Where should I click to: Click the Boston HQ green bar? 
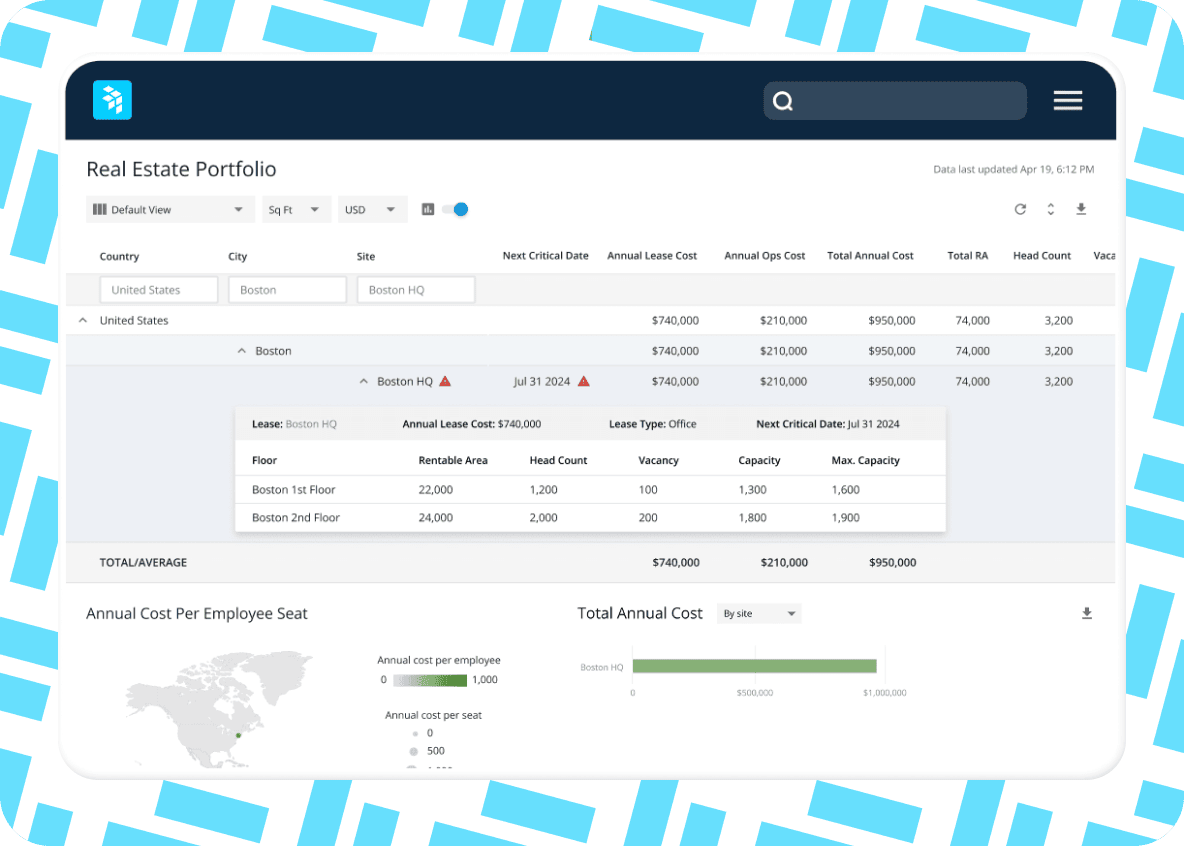755,666
